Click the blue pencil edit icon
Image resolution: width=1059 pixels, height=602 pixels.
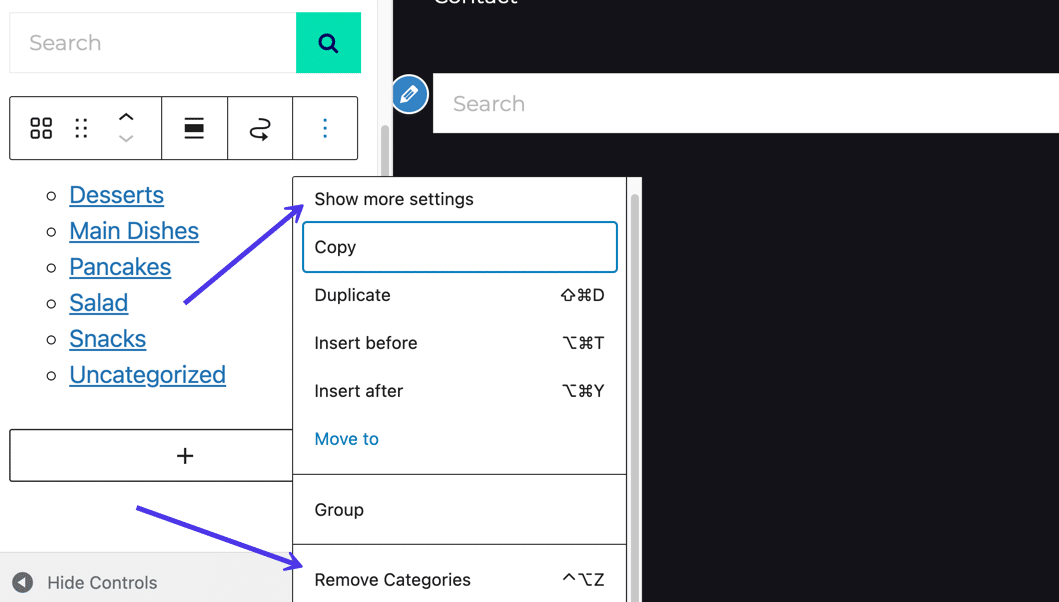click(x=409, y=94)
